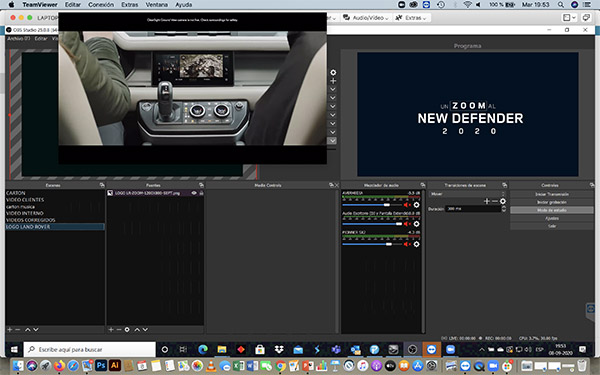Open TeamViewer menu in macOS menu bar
This screenshot has width=600, height=375.
click(x=40, y=5)
